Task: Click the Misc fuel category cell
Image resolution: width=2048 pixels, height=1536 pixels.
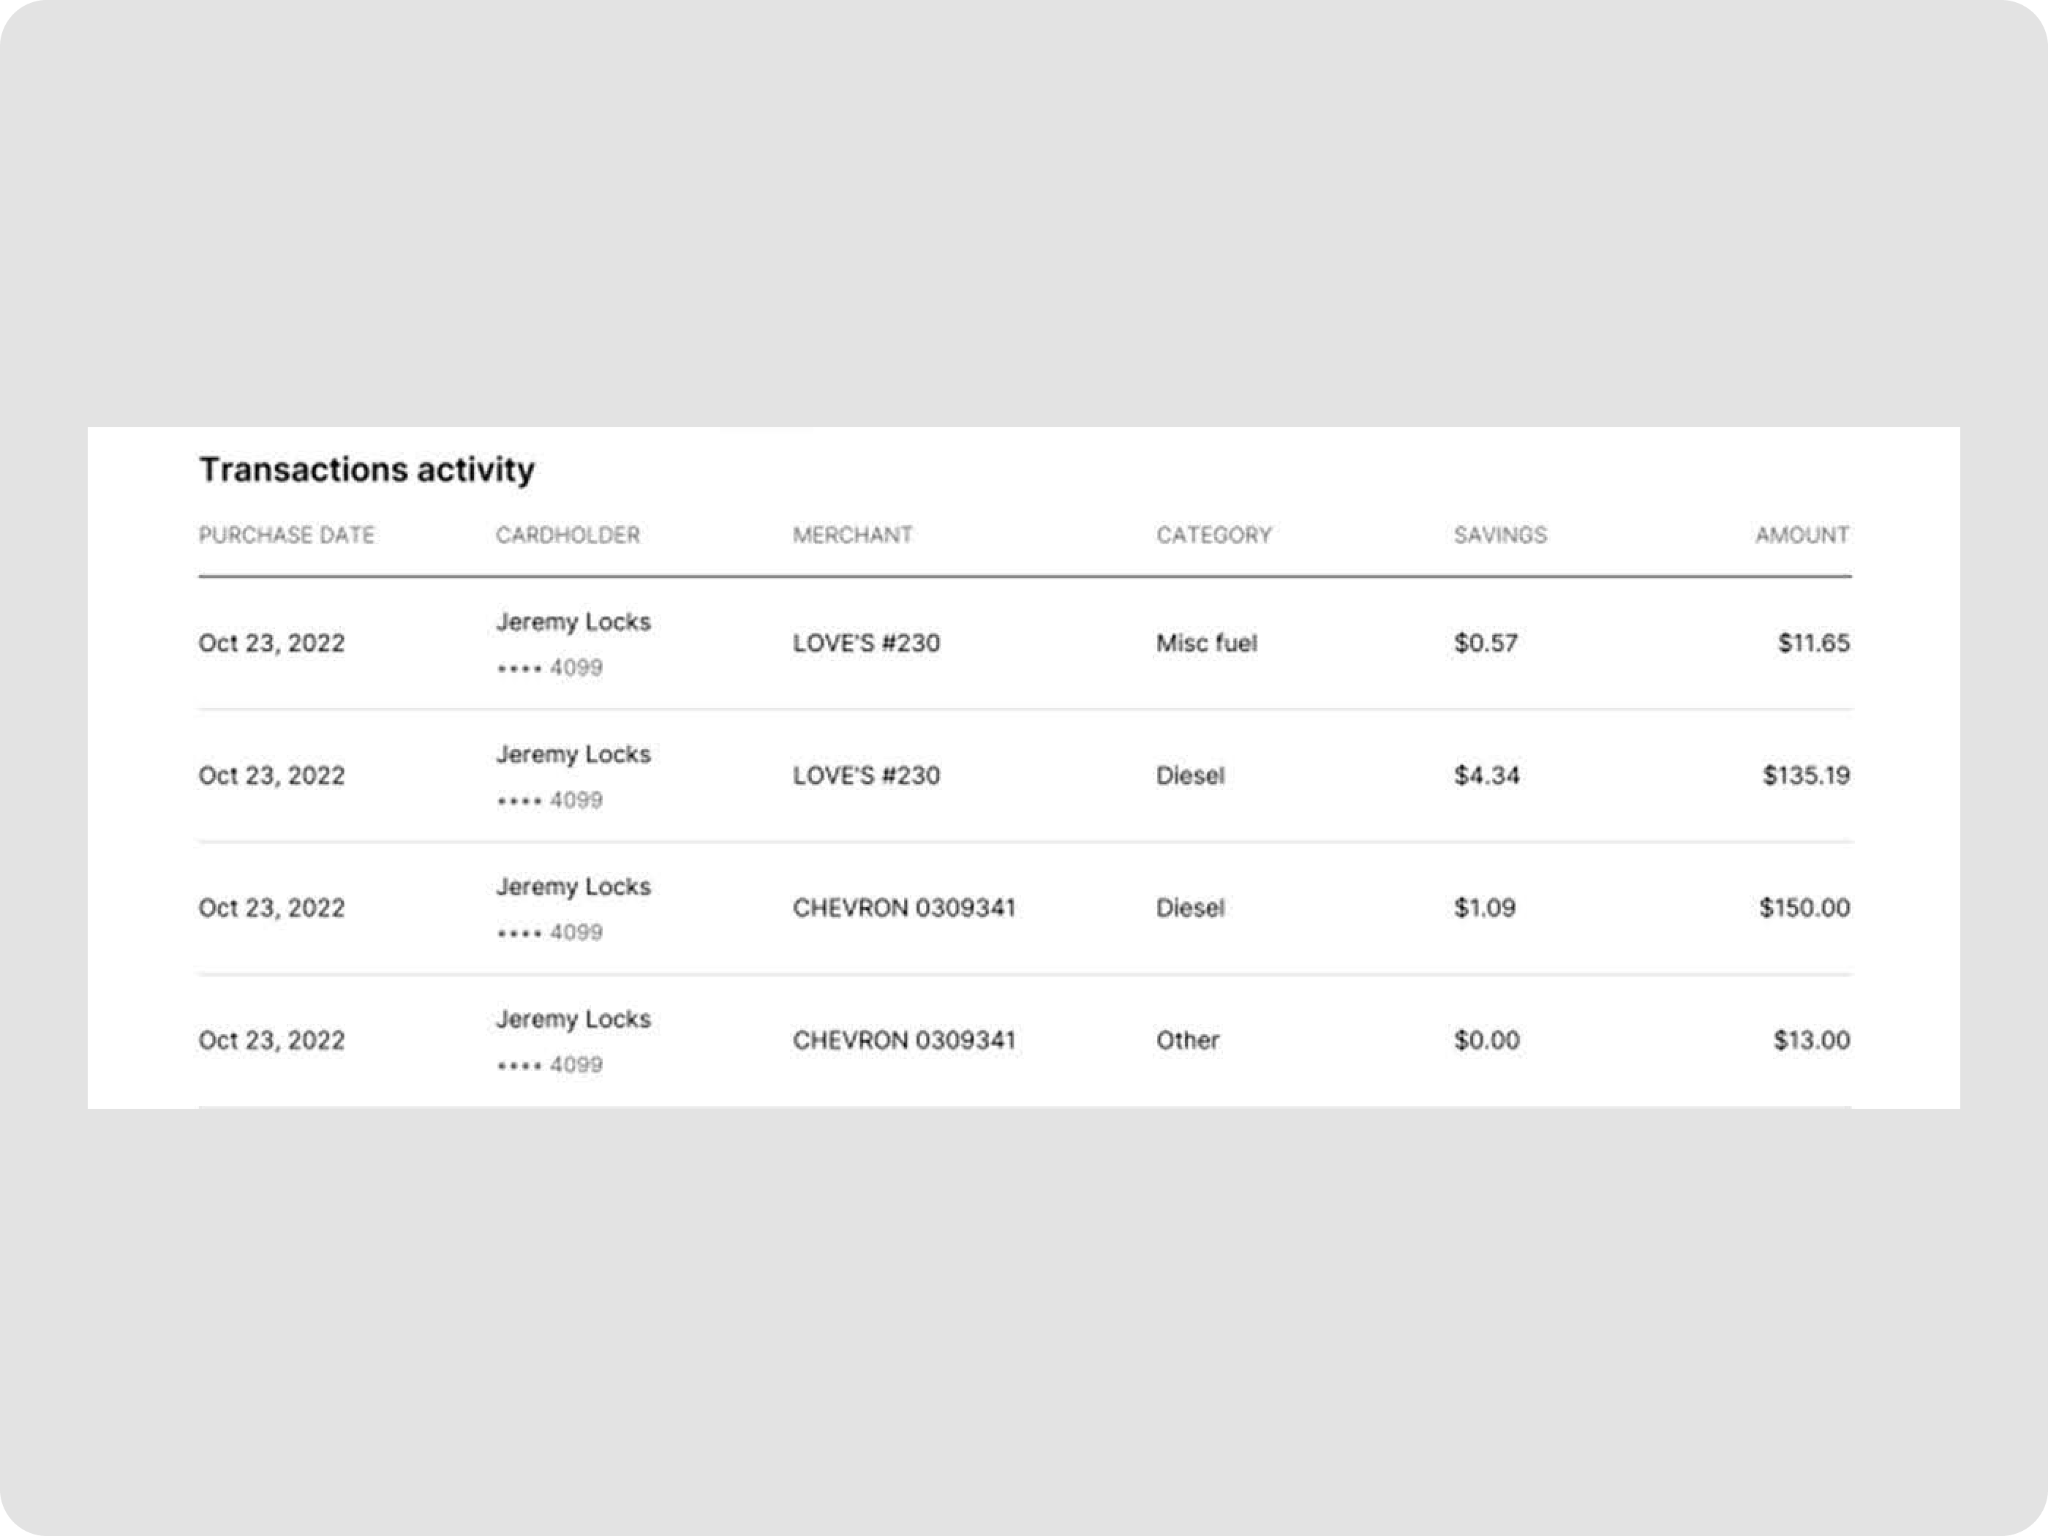Action: click(1206, 643)
